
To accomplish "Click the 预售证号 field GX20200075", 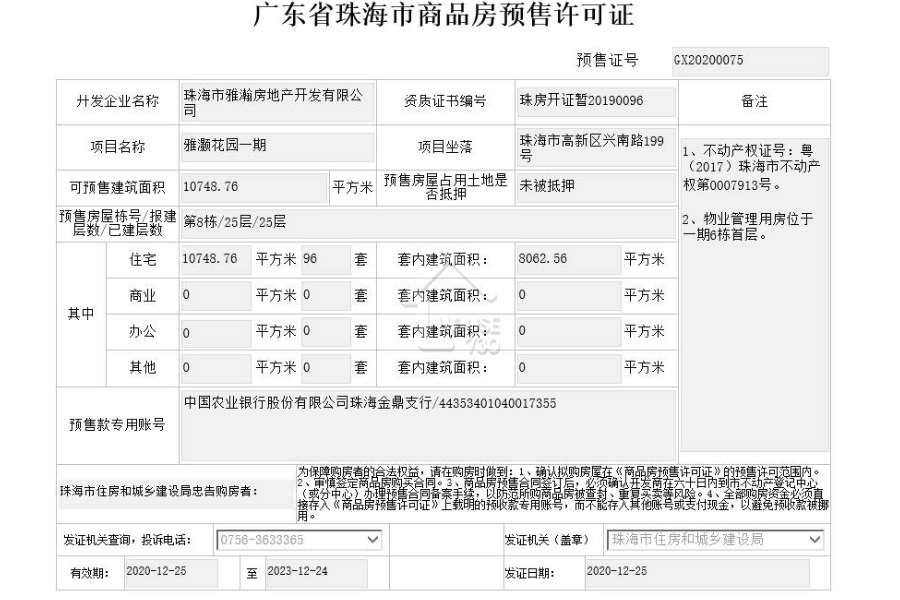I will pyautogui.click(x=750, y=61).
